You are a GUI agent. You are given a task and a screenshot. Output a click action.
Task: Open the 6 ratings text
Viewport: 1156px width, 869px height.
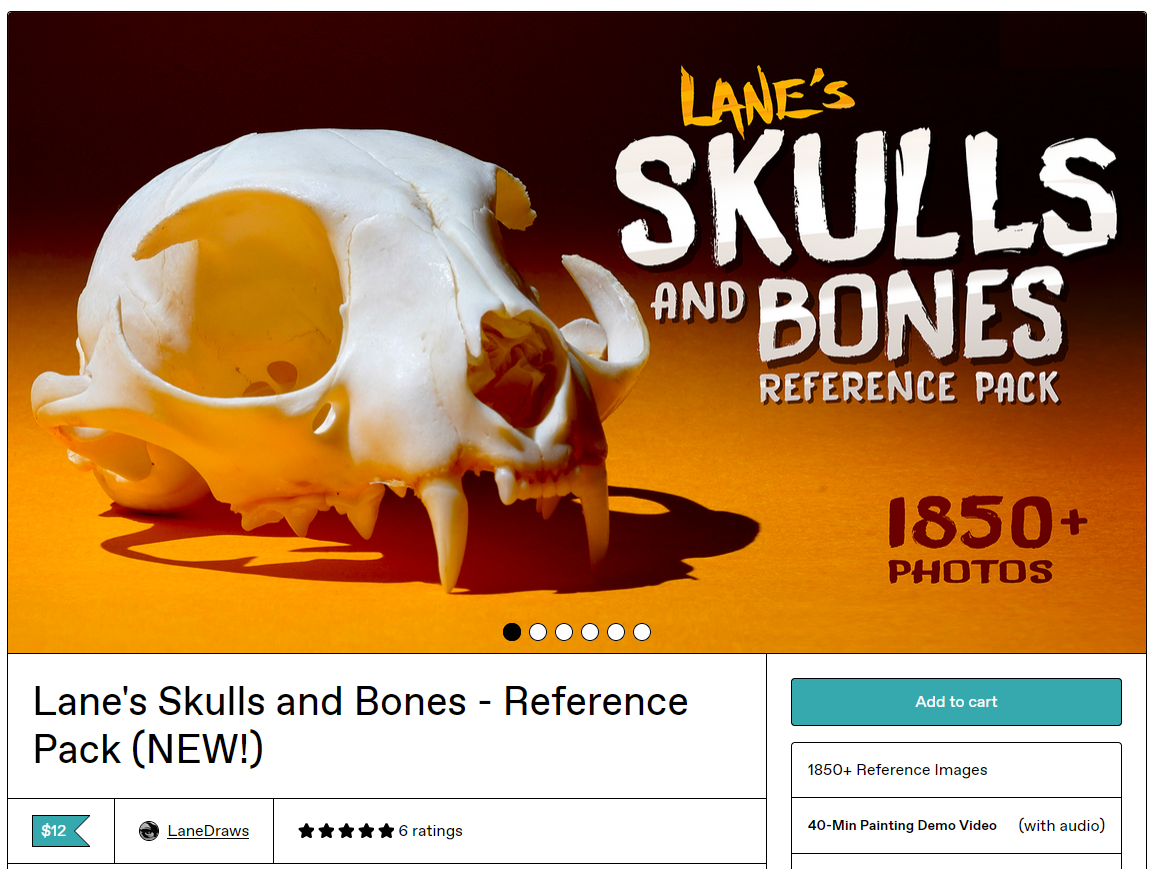point(431,831)
